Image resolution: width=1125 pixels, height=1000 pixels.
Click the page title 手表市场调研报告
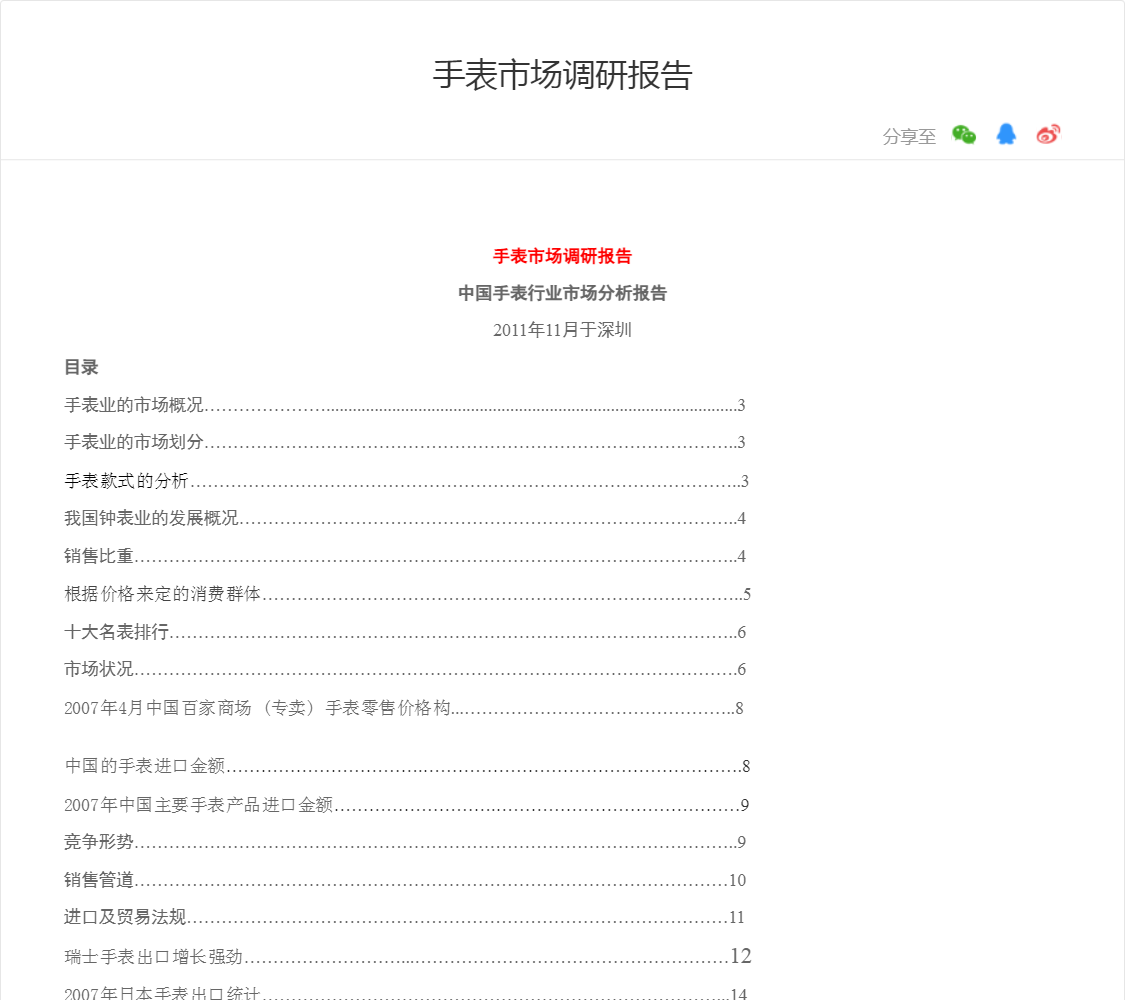coord(562,75)
